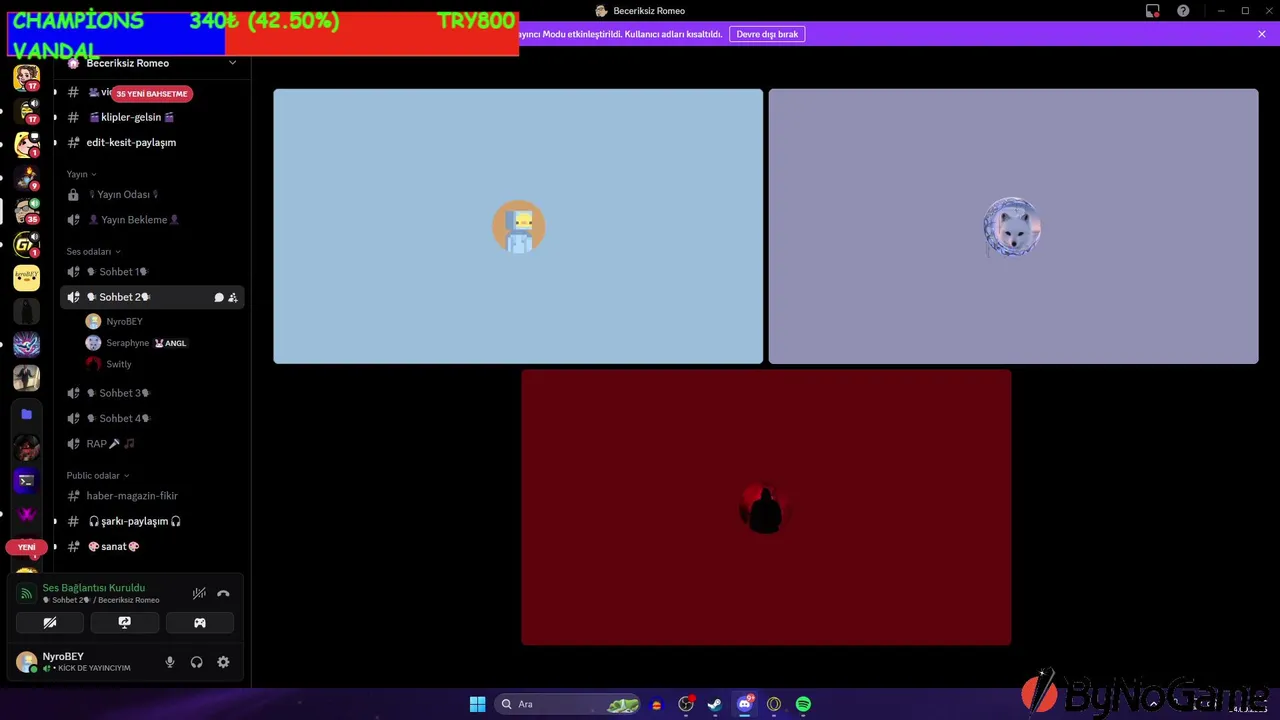Start an activity with the game controller icon
1280x720 pixels.
pyautogui.click(x=199, y=622)
